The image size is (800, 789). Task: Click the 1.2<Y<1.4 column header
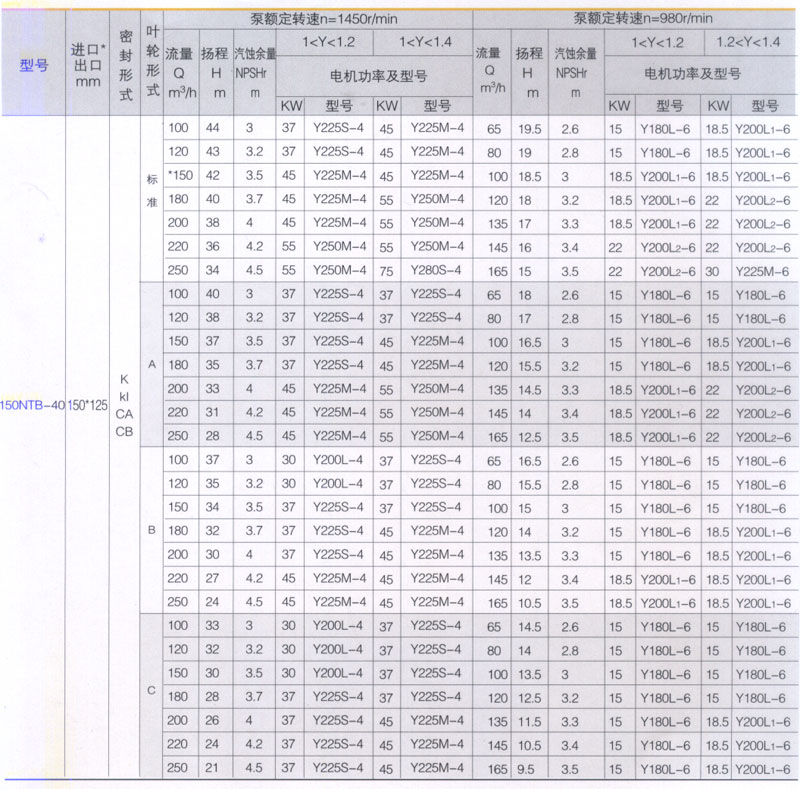[749, 42]
